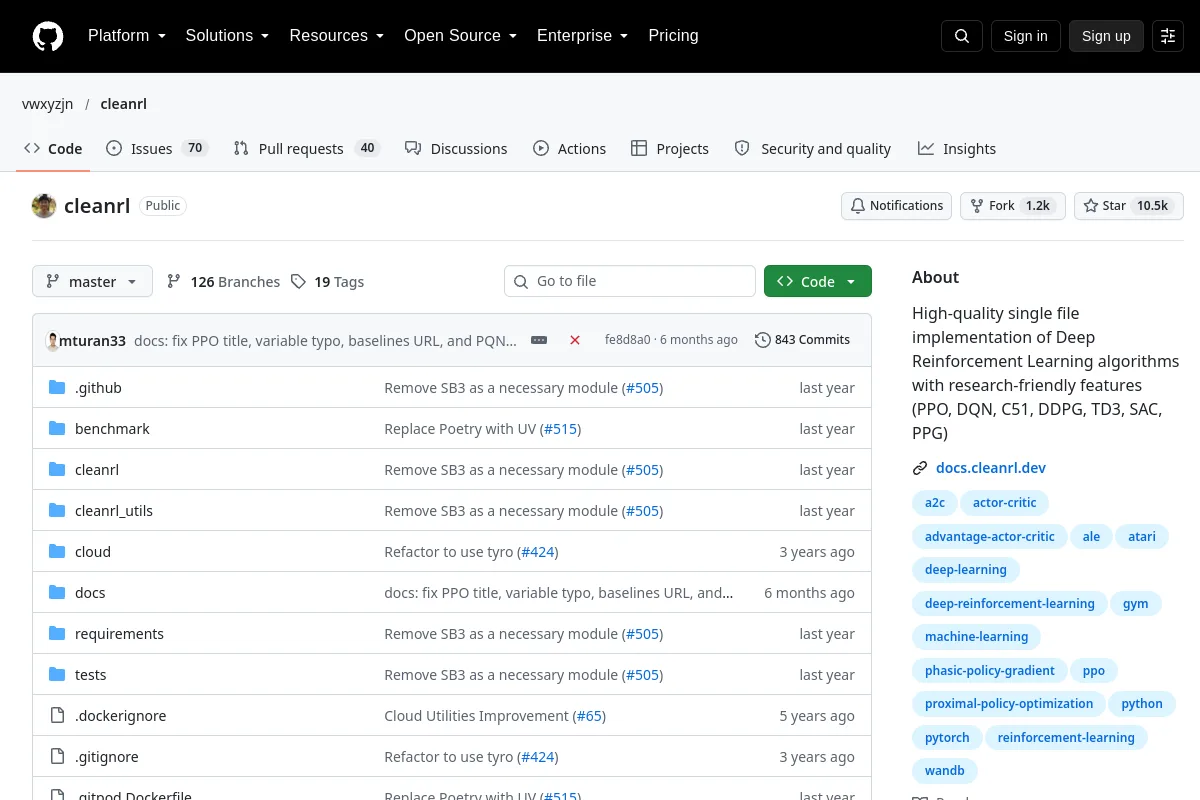Fork the repository with Fork button

[1012, 206]
